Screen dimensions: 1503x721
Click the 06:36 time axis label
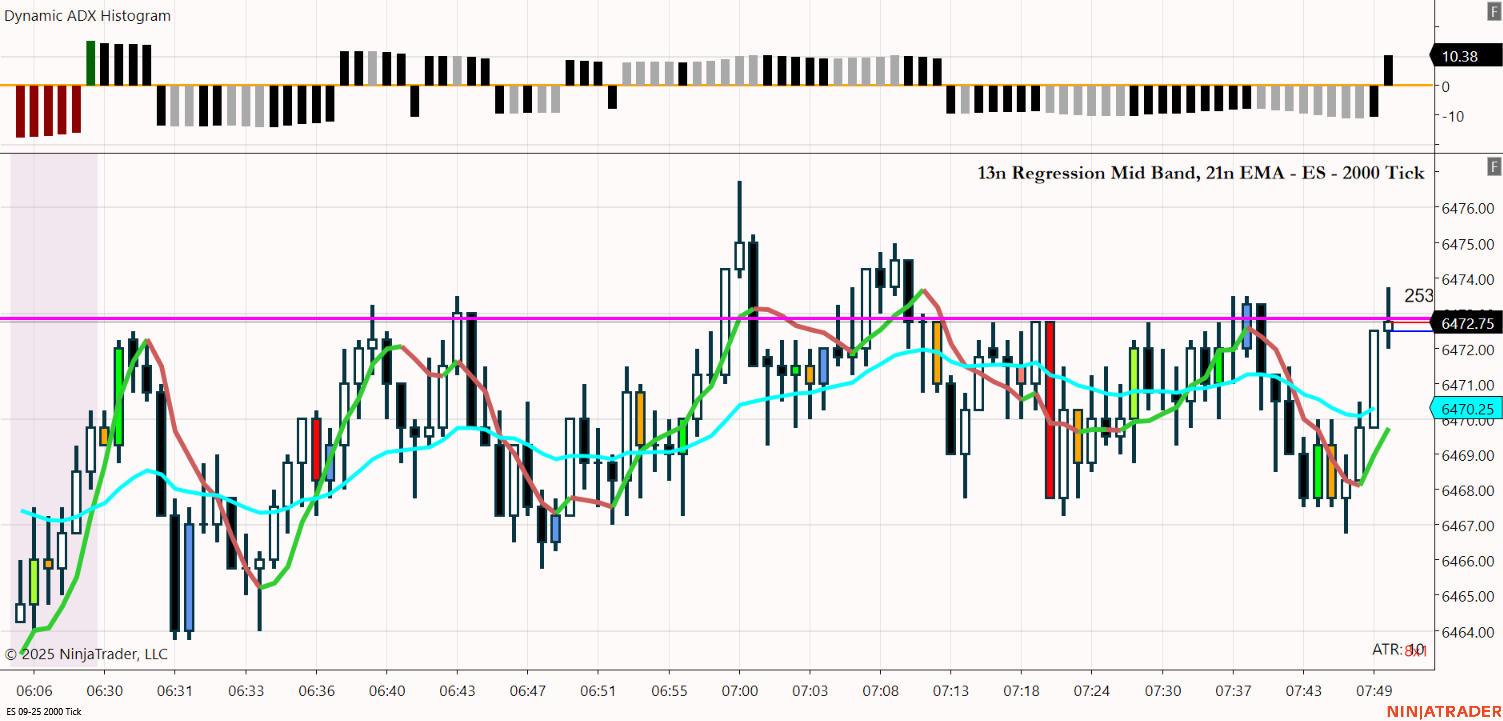tap(316, 691)
